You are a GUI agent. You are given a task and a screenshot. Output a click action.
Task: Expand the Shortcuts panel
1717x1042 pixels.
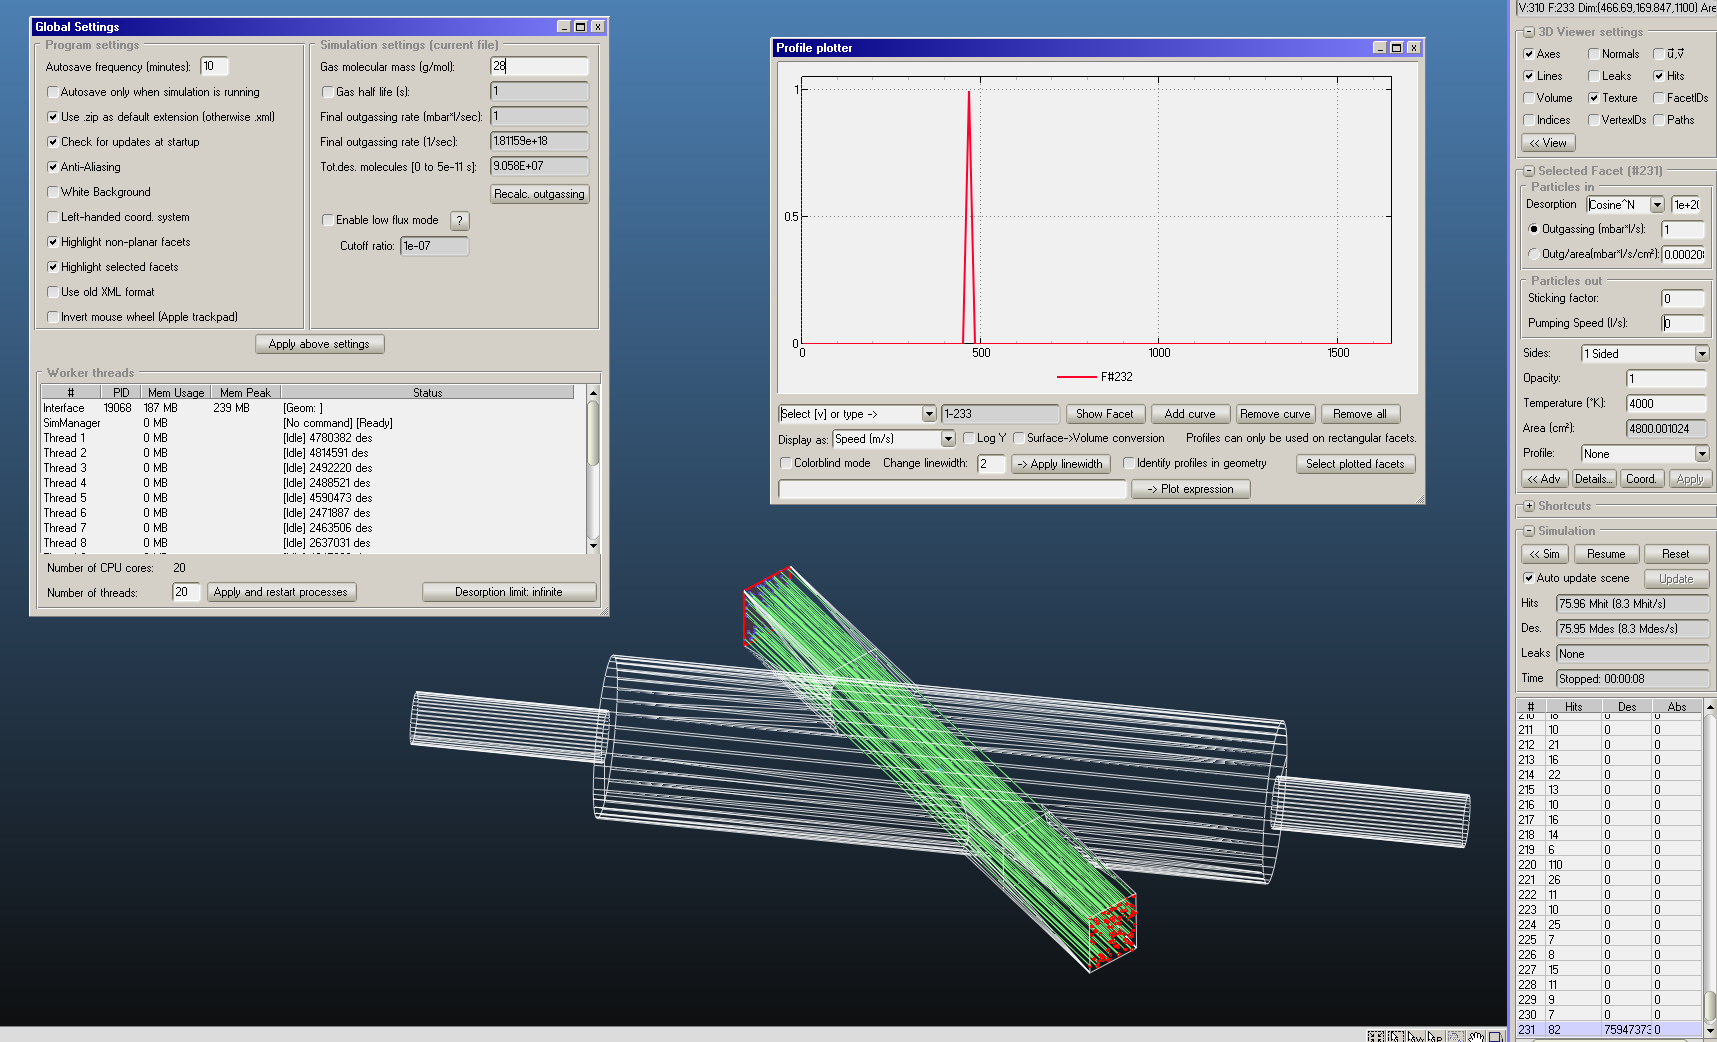click(x=1528, y=506)
